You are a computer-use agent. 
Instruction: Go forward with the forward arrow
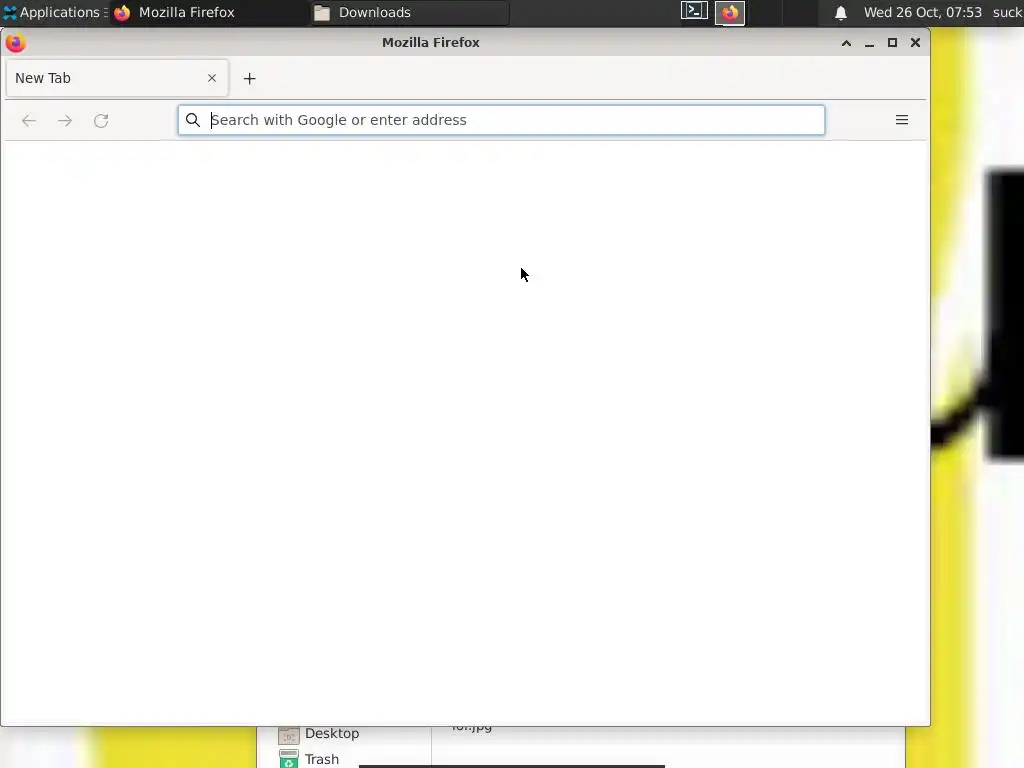[x=65, y=120]
